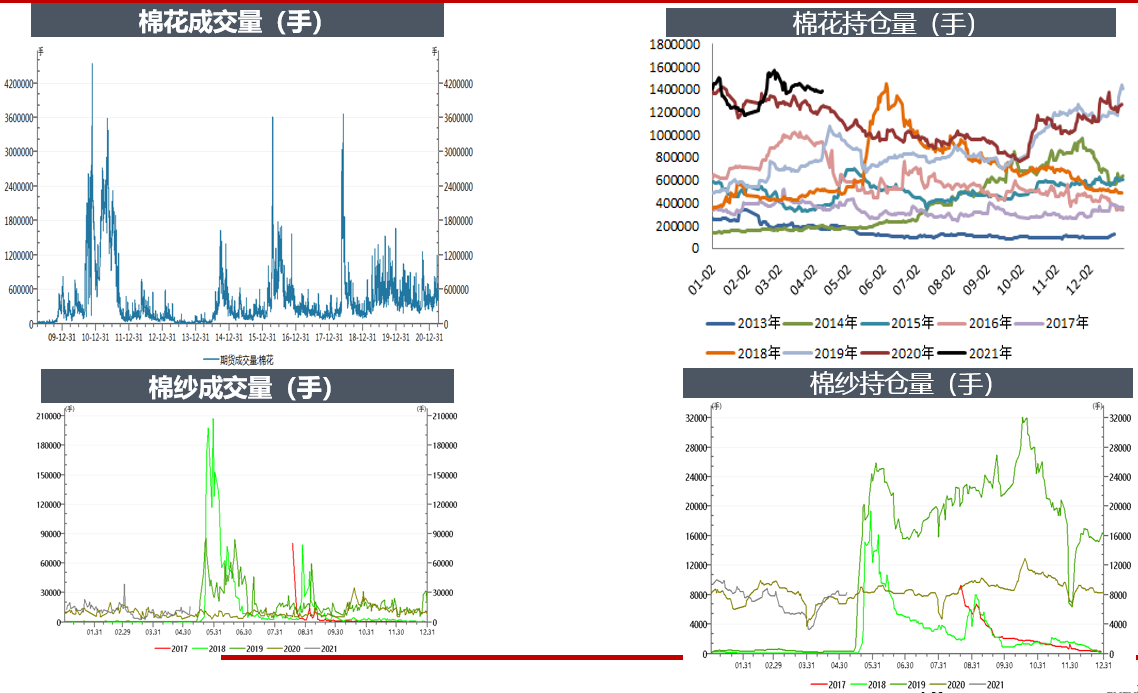The image size is (1138, 693).
Task: Click the 棉花持仓量（手） chart title
Action: (x=890, y=23)
